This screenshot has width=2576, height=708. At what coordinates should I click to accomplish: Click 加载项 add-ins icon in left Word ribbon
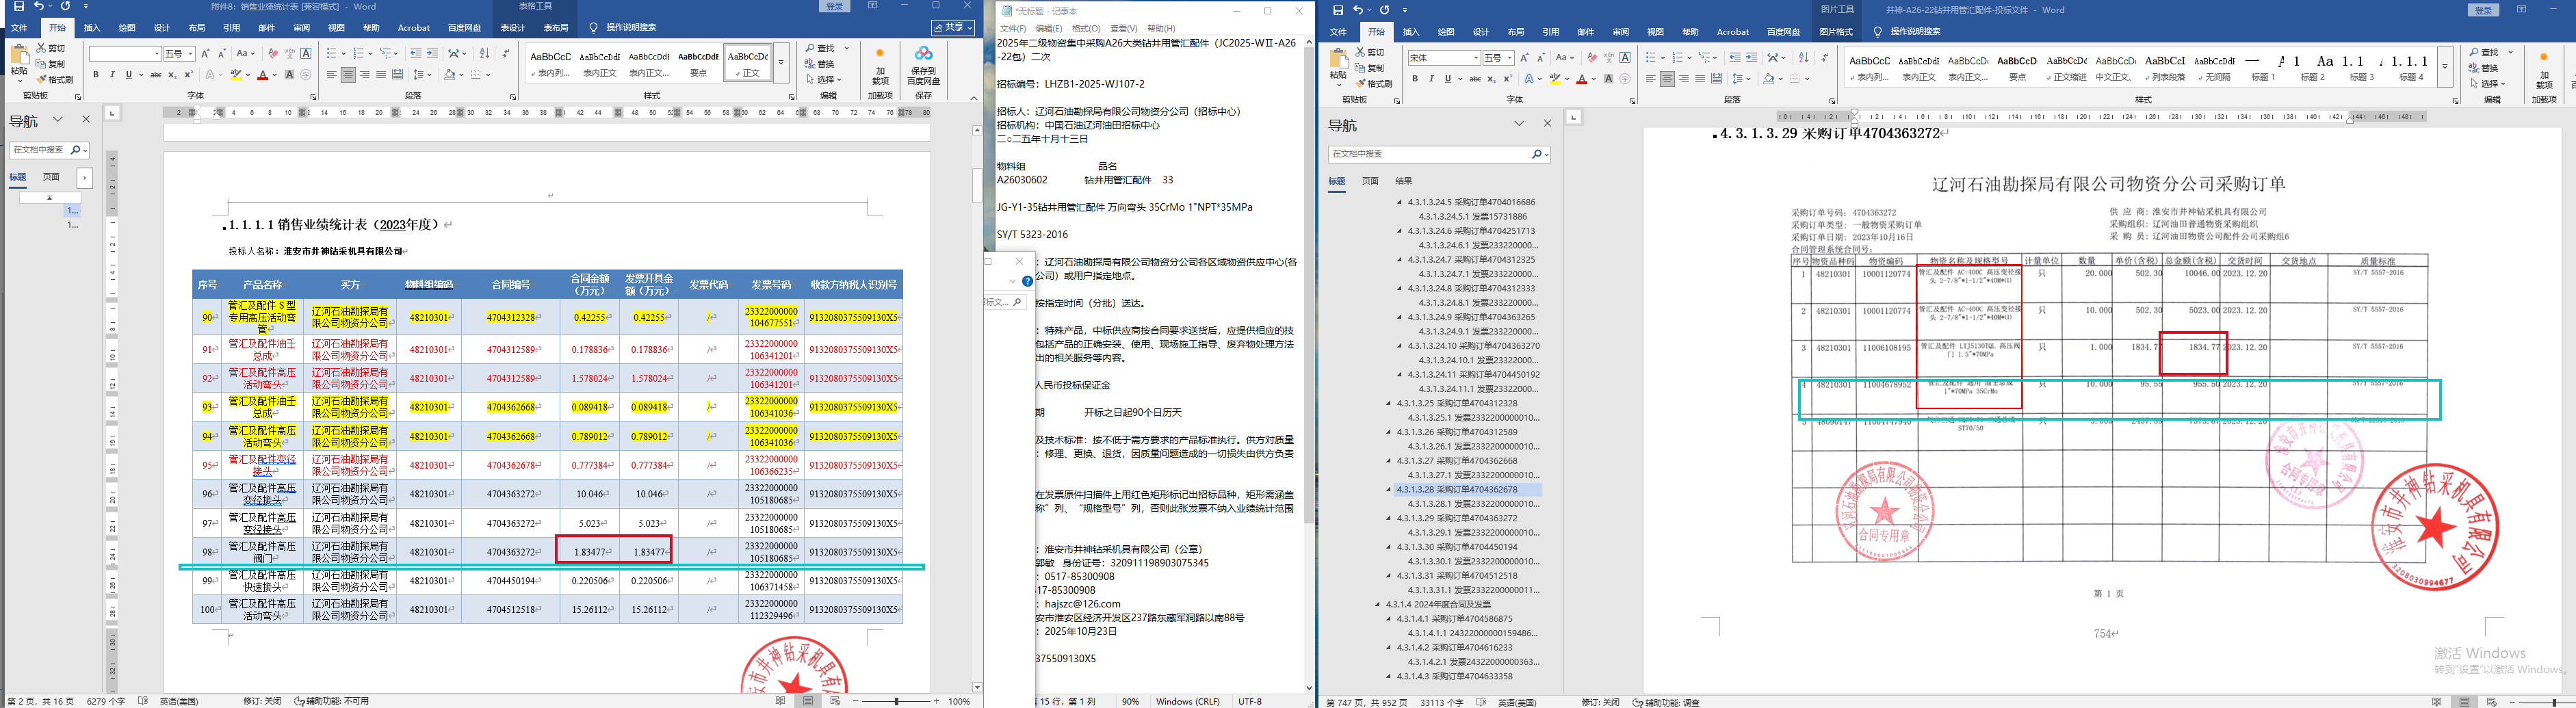tap(880, 54)
